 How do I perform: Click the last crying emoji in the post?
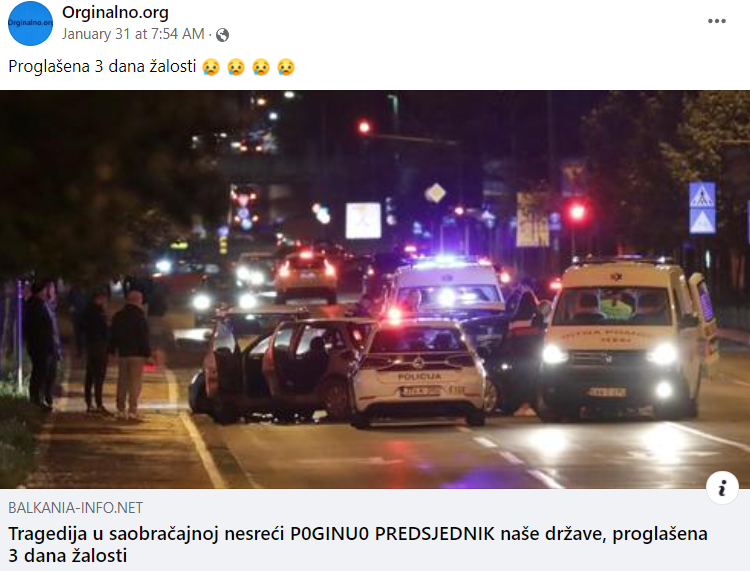pyautogui.click(x=286, y=67)
